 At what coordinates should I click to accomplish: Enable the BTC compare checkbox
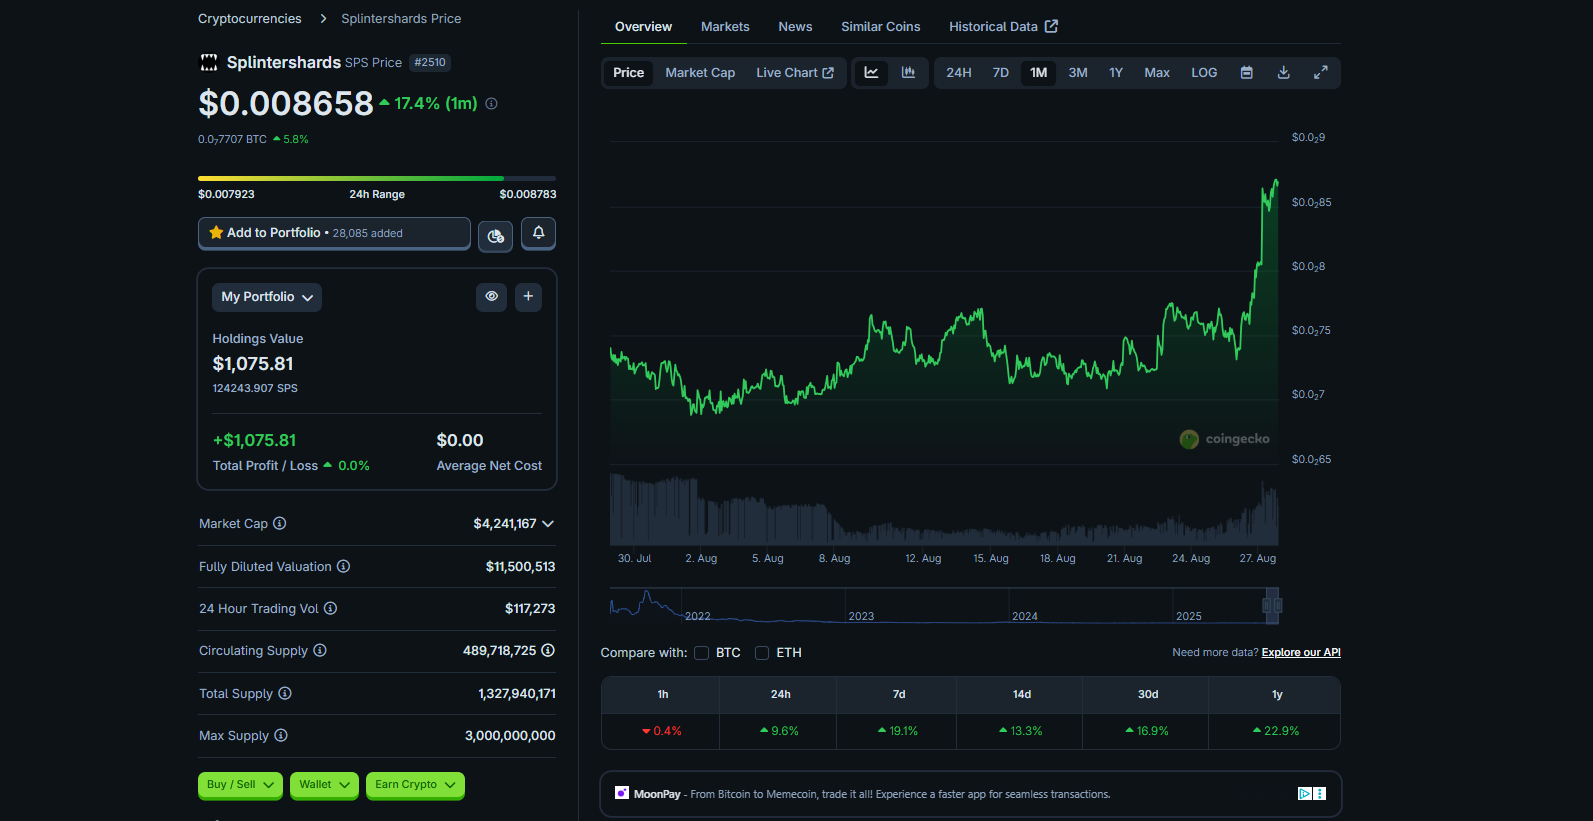pos(702,653)
